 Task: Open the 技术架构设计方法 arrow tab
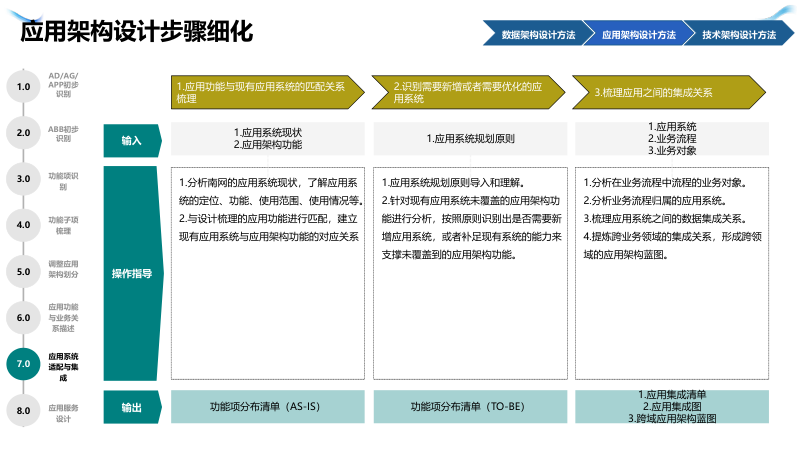tap(739, 34)
